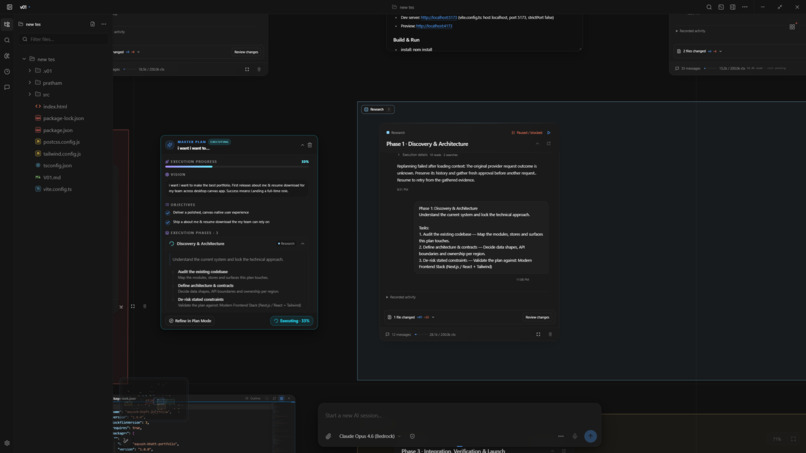
Task: Click the Research tag on Discovery phase
Action: (286, 244)
